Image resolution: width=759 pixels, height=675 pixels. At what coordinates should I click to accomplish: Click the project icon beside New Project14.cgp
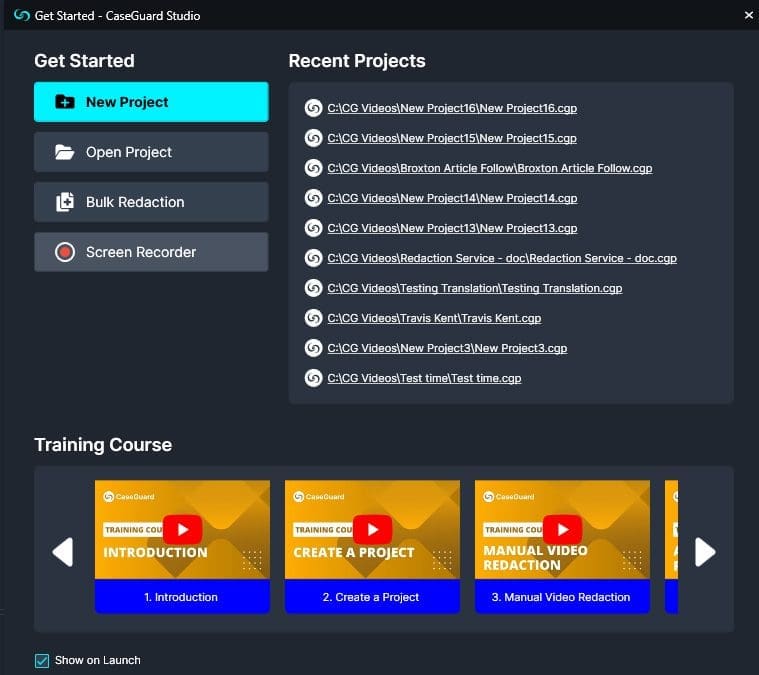(314, 198)
